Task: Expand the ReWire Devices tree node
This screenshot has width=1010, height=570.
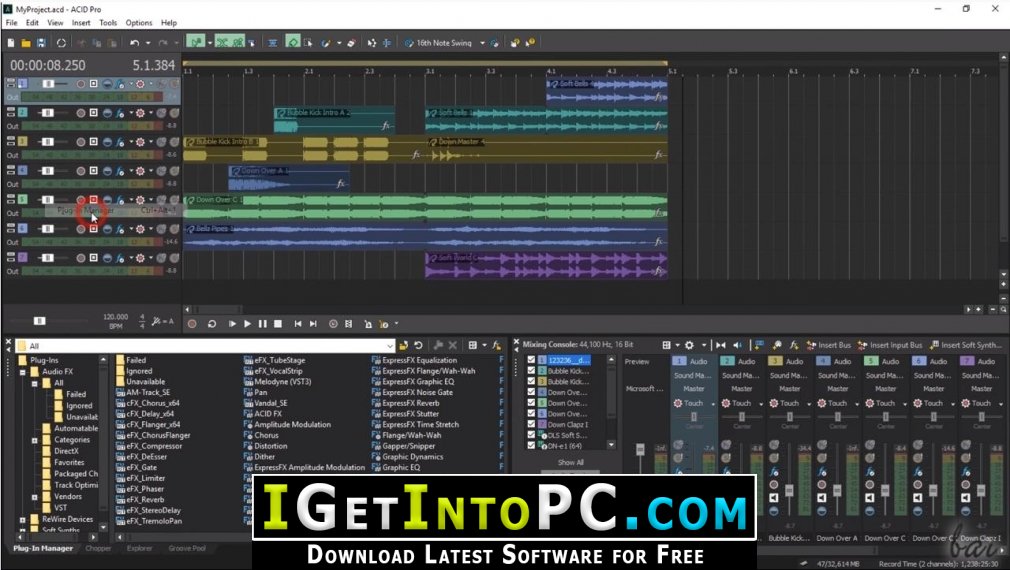Action: [x=23, y=519]
